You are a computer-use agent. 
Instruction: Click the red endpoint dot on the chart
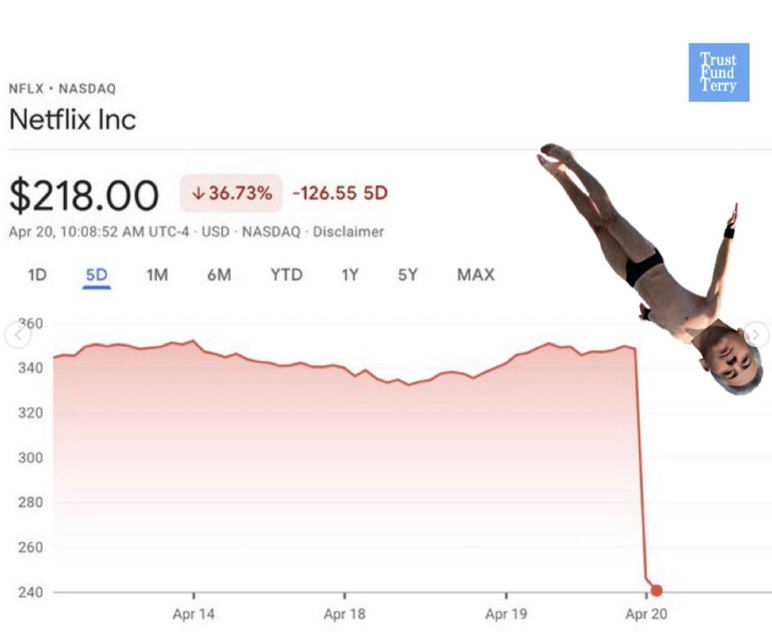point(656,591)
